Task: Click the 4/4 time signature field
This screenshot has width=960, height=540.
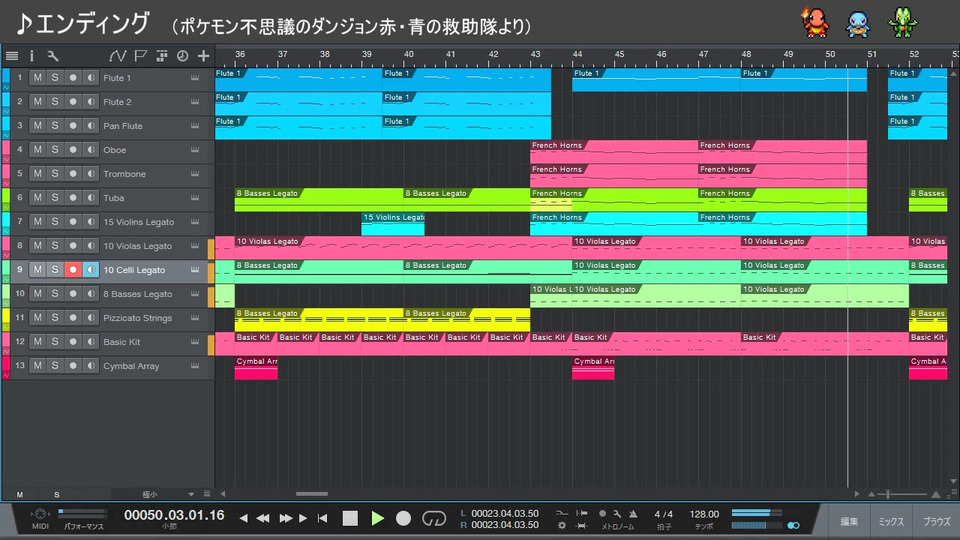Action: [664, 514]
